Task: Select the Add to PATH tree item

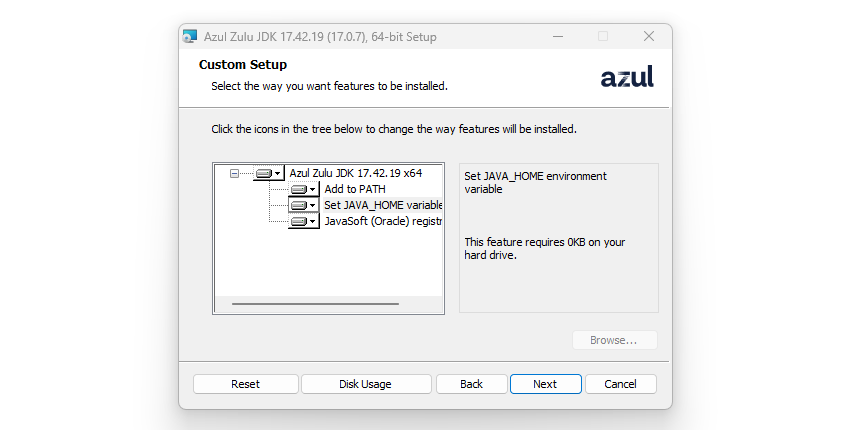Action: 355,189
